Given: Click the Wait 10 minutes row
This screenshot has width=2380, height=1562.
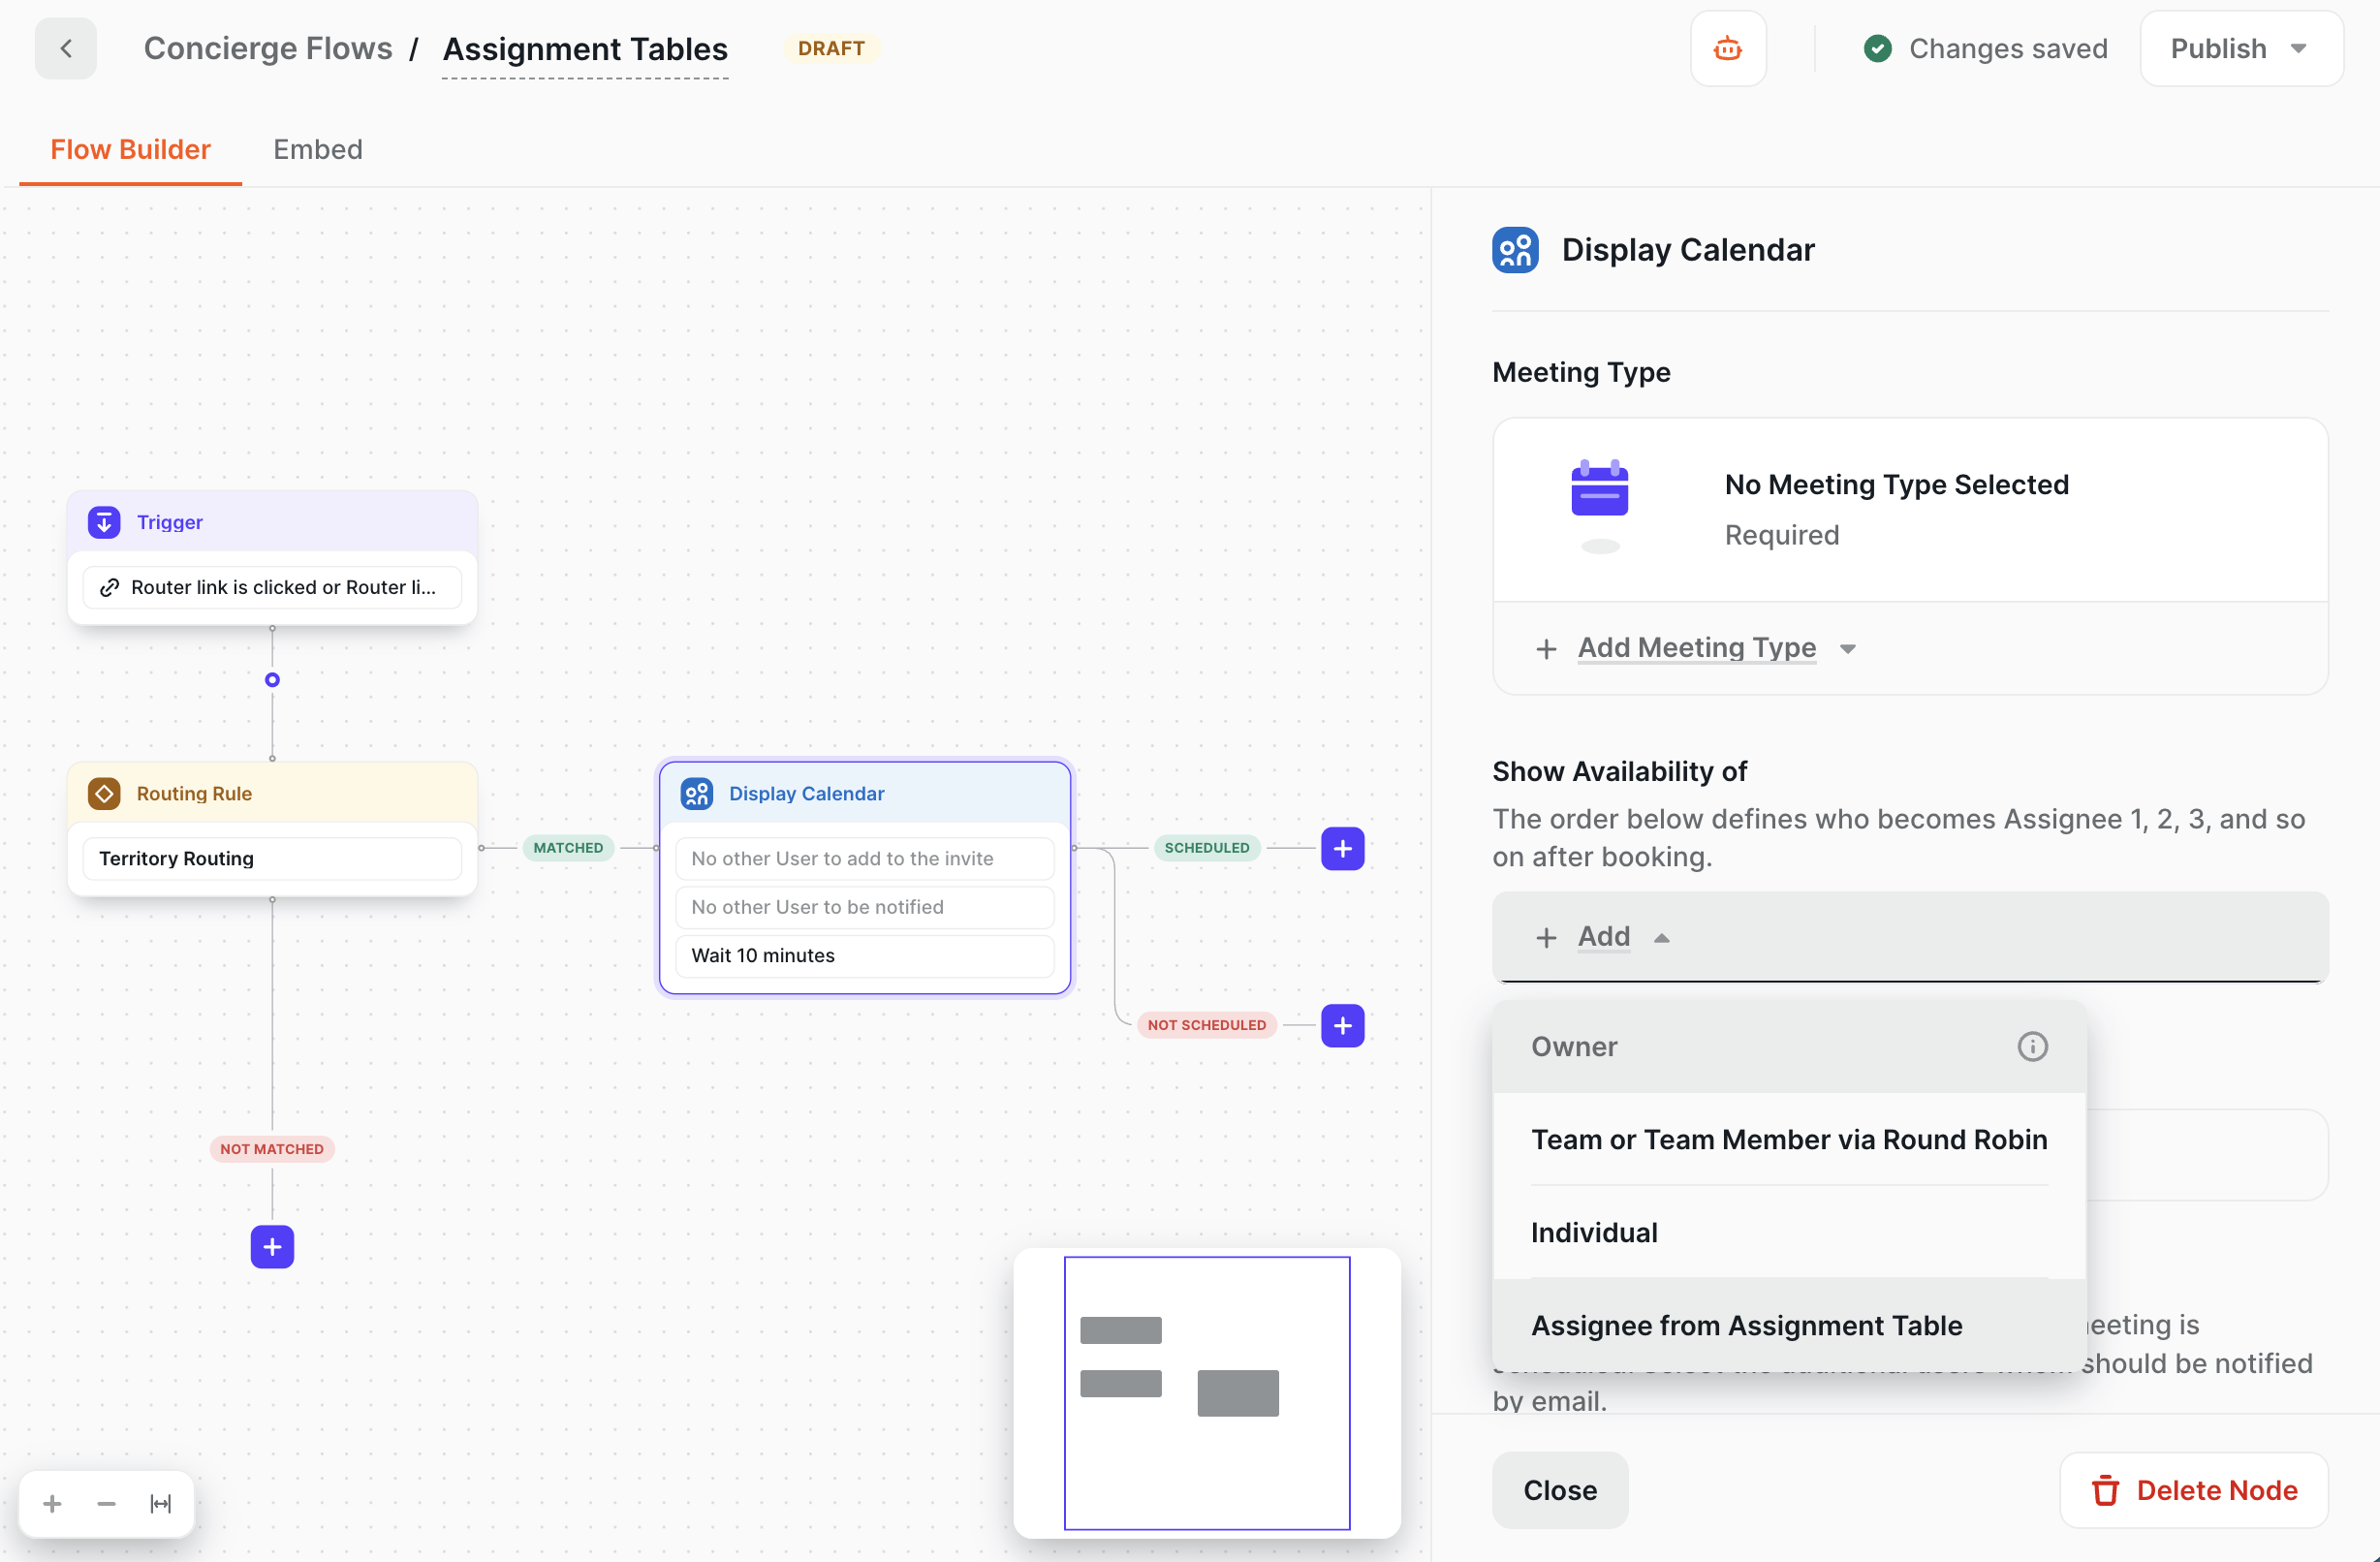Looking at the screenshot, I should (864, 955).
